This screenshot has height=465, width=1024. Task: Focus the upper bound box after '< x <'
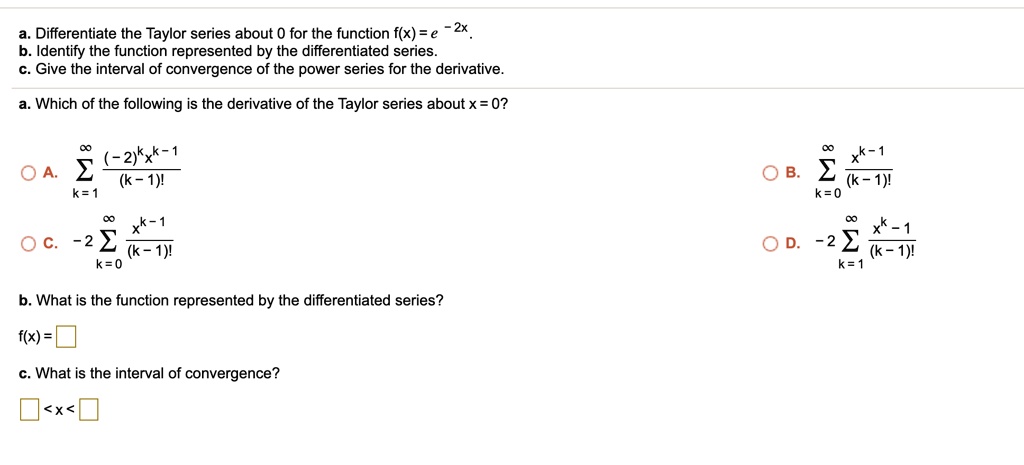89,410
